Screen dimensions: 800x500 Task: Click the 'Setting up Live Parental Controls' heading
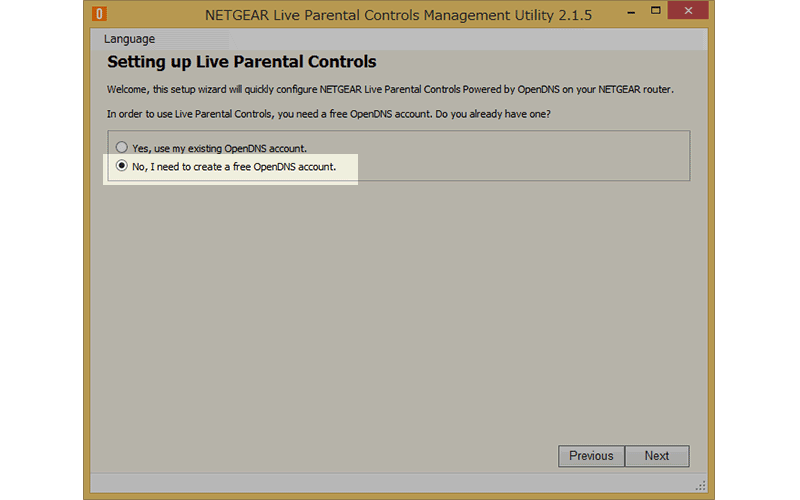tap(241, 62)
